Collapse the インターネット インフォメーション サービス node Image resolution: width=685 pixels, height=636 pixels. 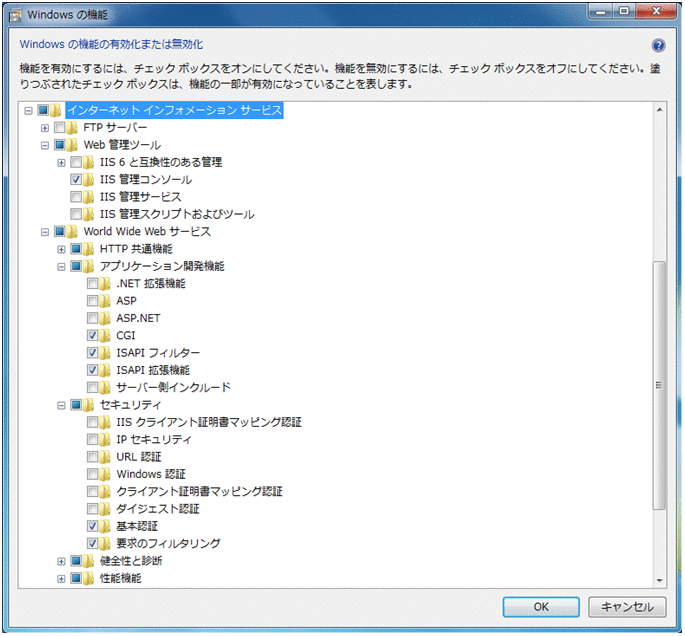pyautogui.click(x=28, y=111)
